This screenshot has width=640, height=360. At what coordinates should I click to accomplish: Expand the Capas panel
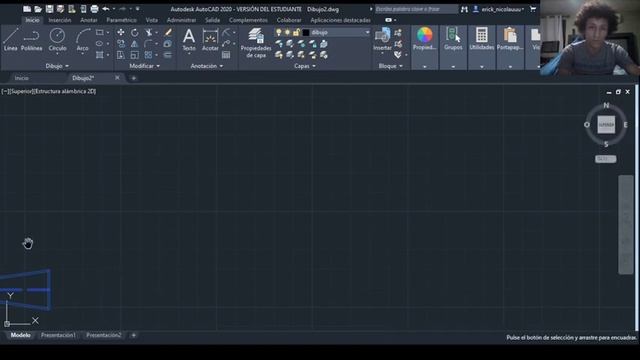[x=304, y=66]
